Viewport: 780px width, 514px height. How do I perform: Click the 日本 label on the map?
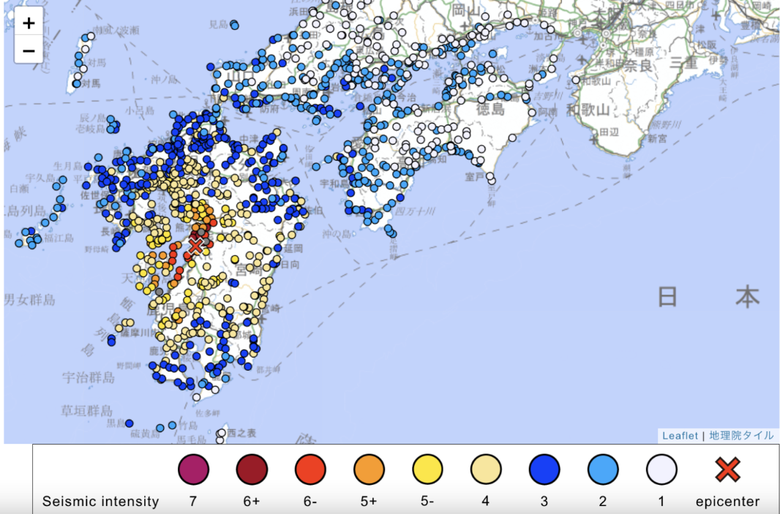[709, 297]
